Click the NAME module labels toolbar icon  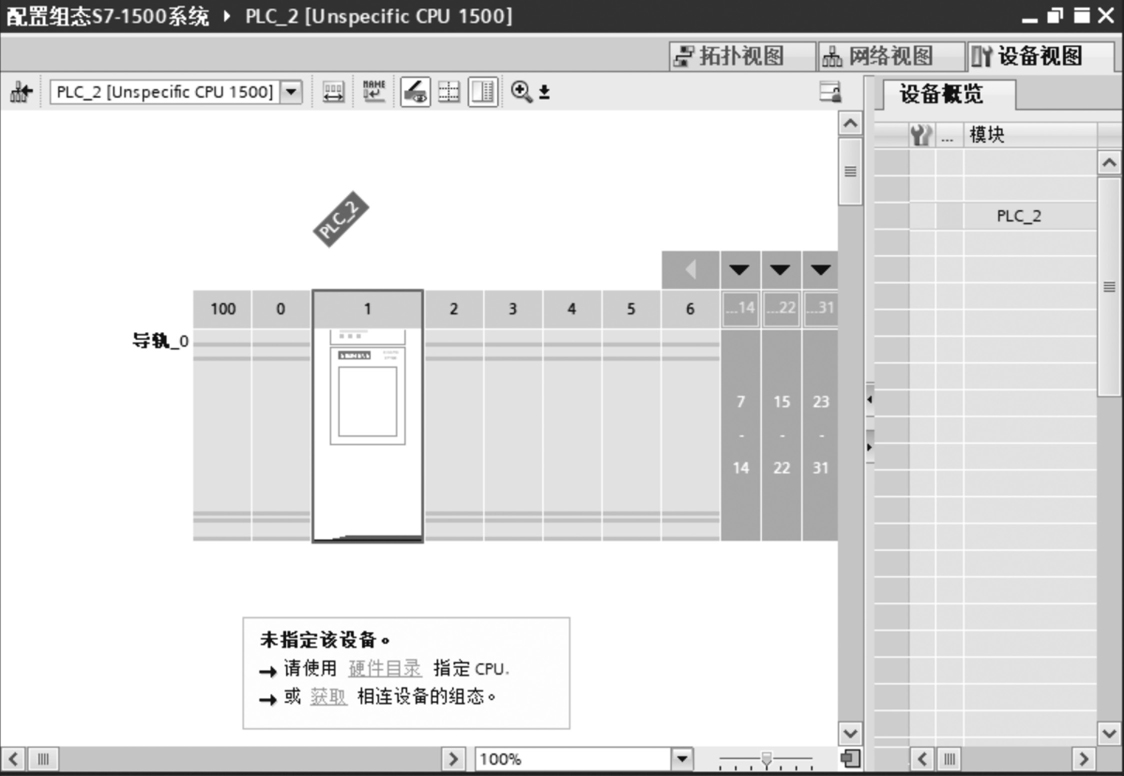[x=373, y=91]
